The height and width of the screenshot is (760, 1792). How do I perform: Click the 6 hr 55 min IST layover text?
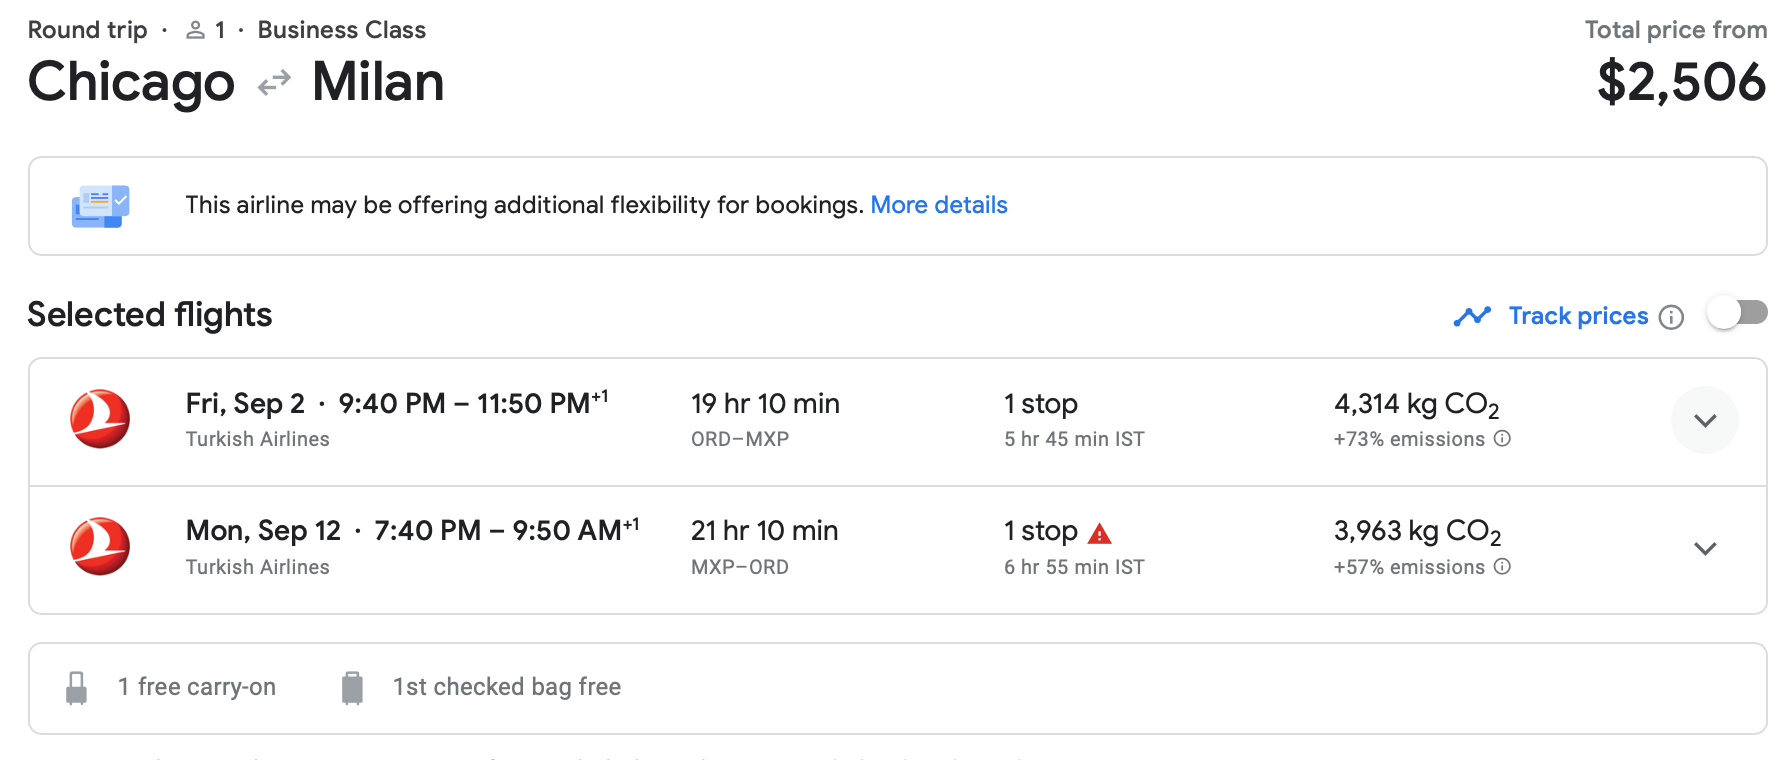tap(1074, 567)
